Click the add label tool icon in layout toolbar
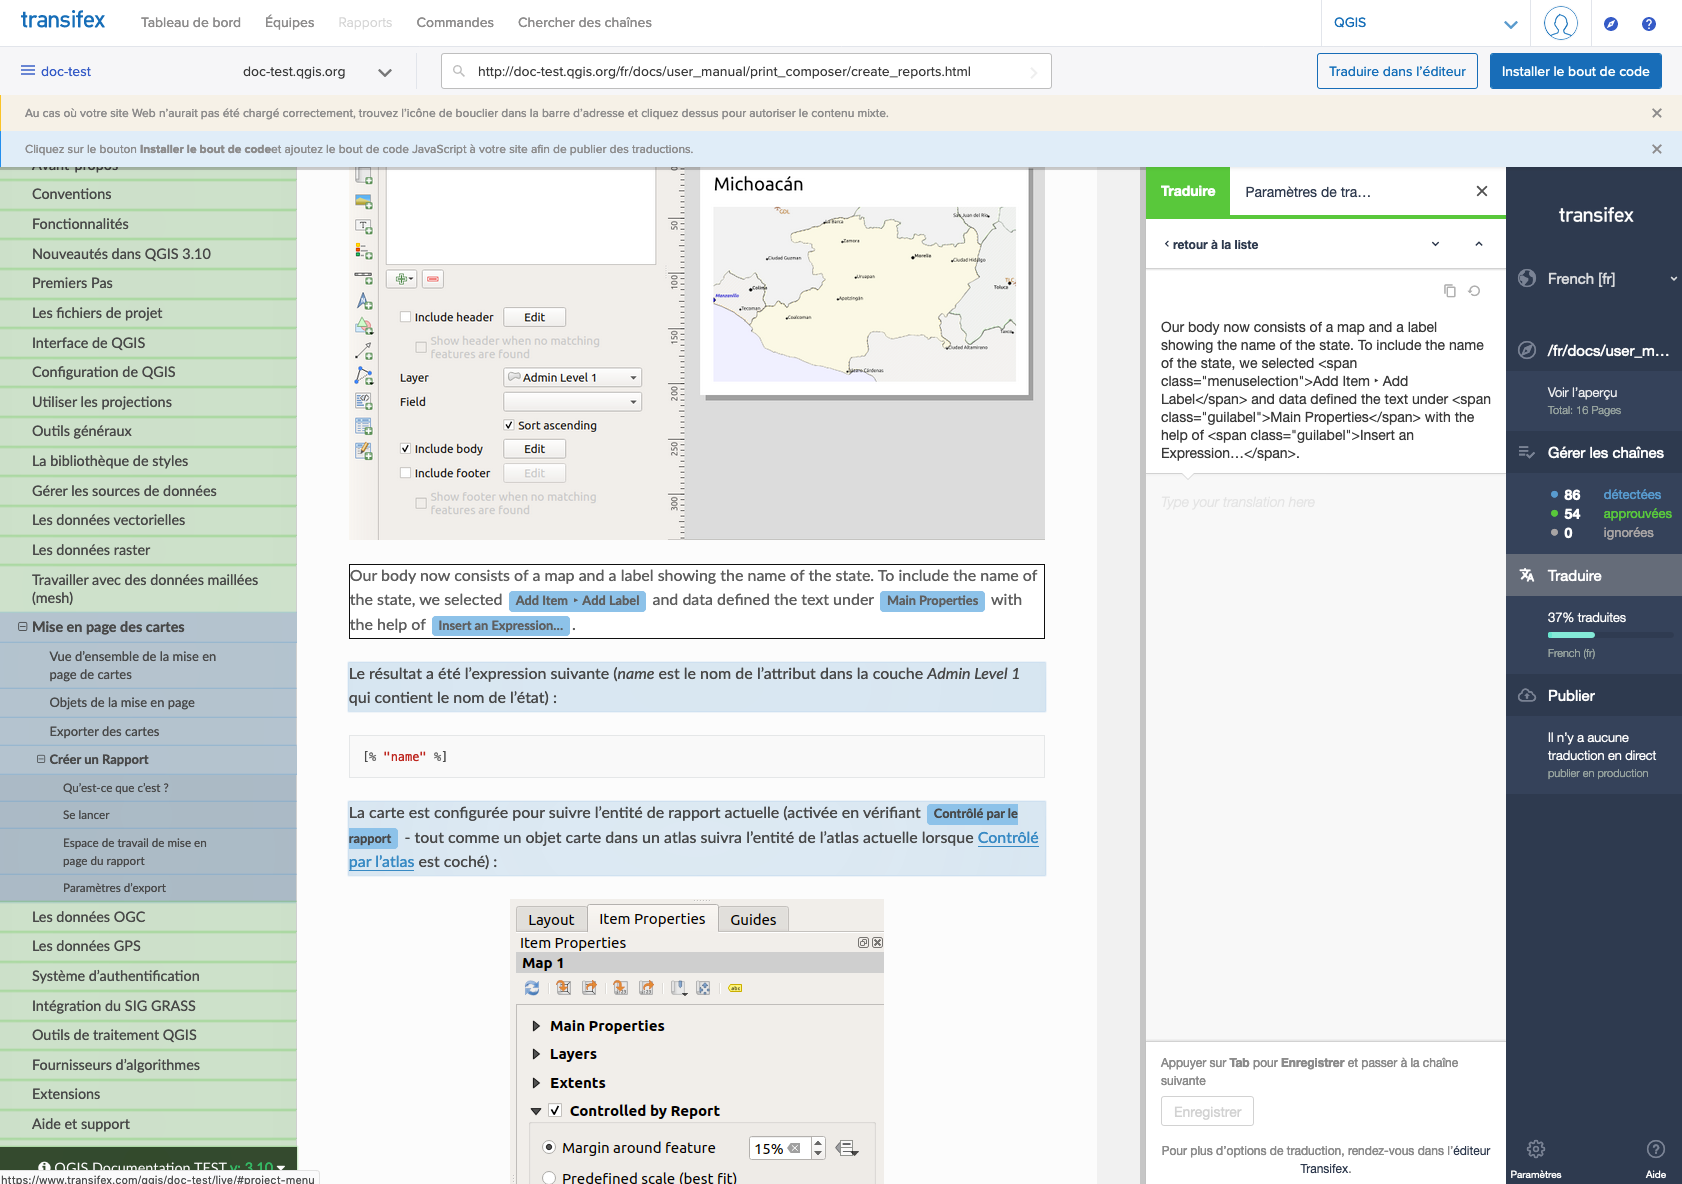 [364, 227]
